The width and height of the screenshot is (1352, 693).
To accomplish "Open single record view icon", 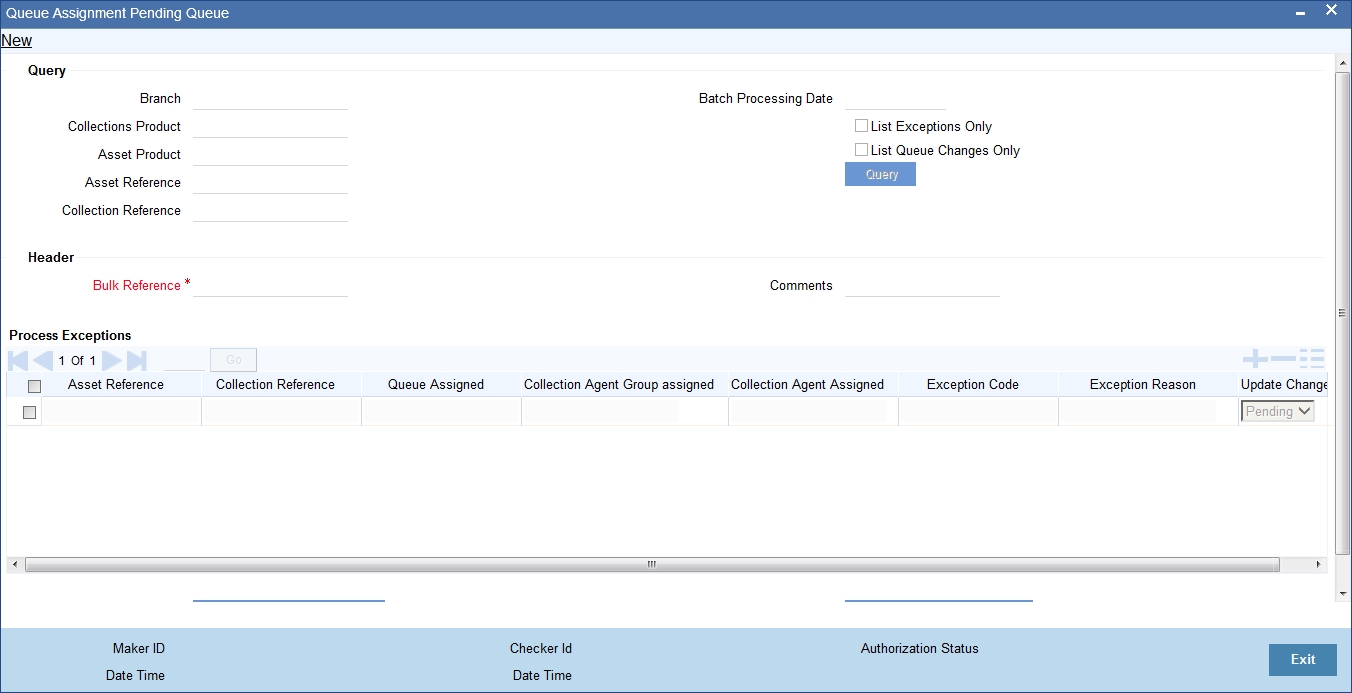I will tap(1312, 359).
